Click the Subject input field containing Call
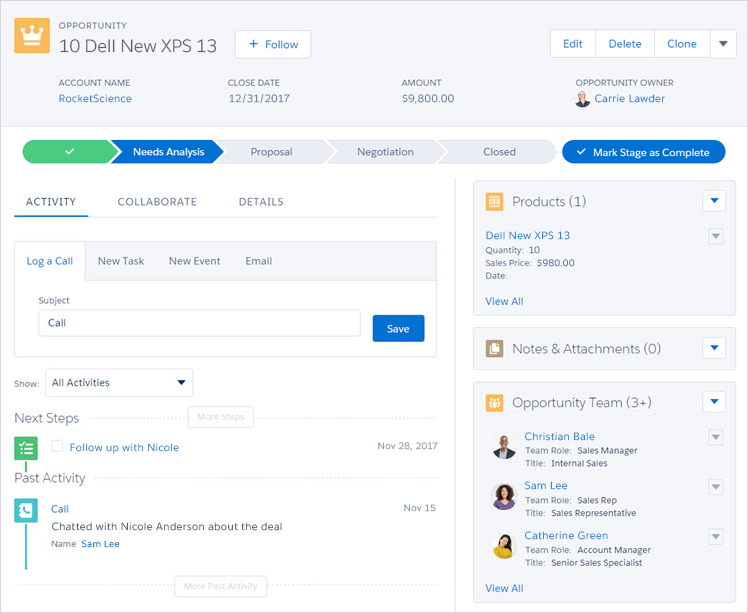Screen dimensions: 748x613 199,323
